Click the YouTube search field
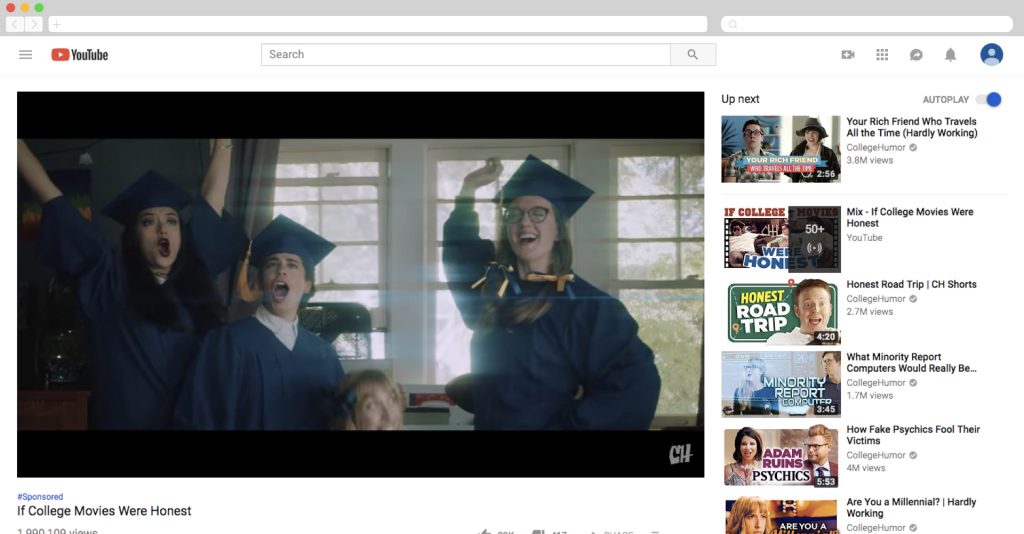1024x534 pixels. coord(466,55)
